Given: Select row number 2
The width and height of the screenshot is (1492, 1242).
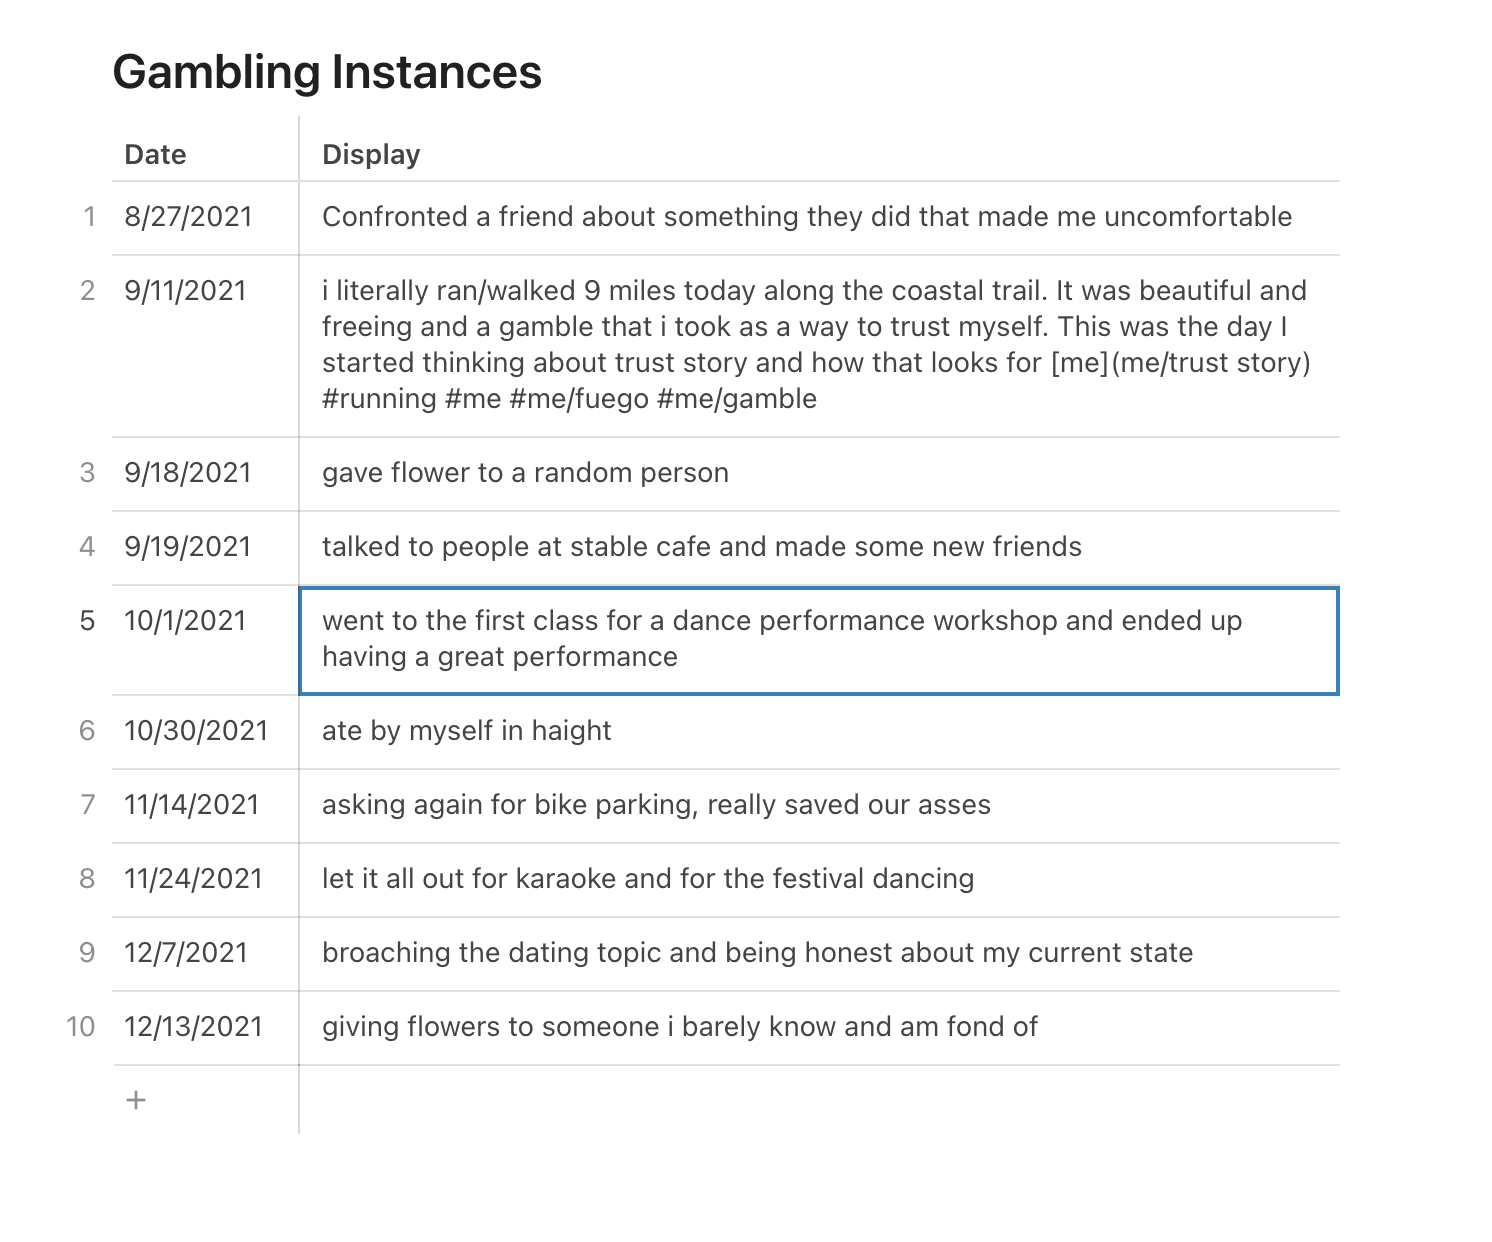Looking at the screenshot, I should pos(88,291).
